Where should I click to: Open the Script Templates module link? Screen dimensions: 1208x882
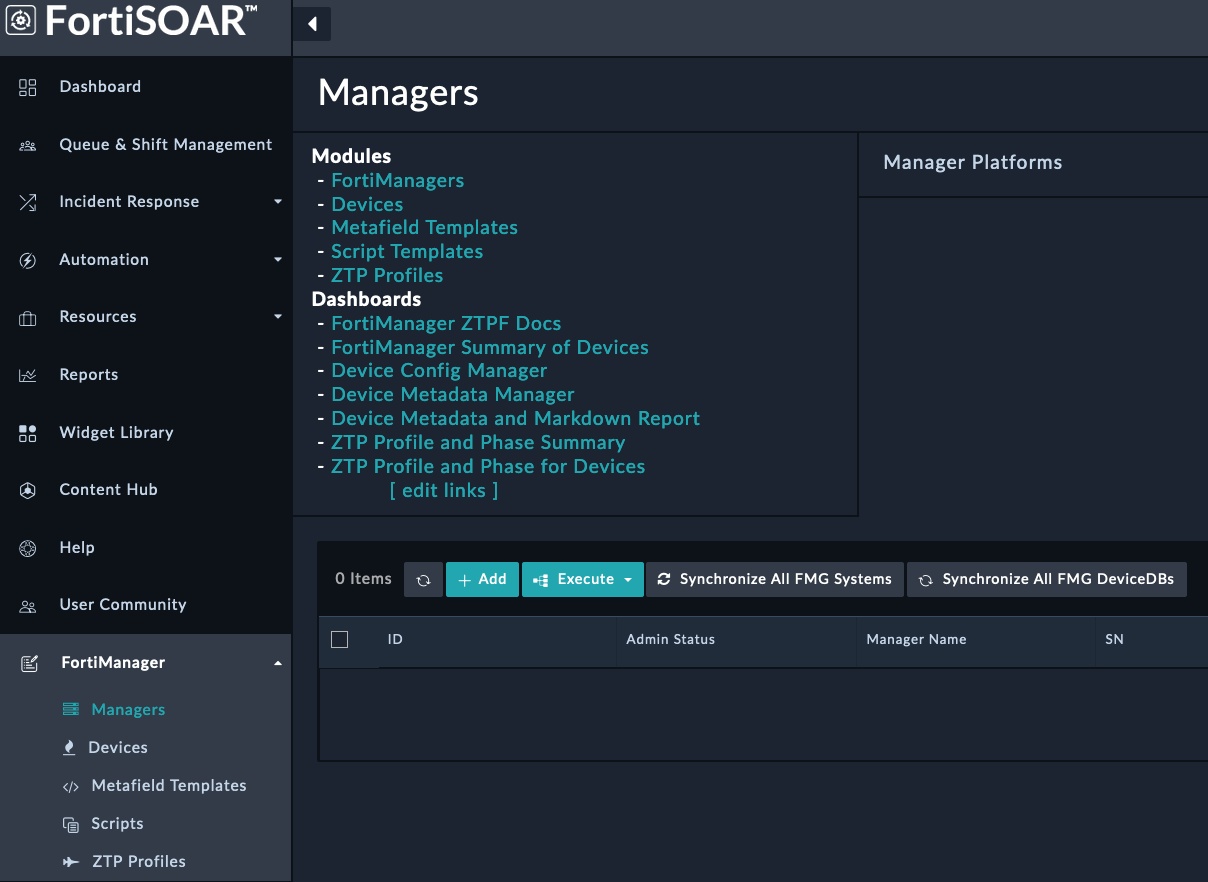pyautogui.click(x=407, y=252)
